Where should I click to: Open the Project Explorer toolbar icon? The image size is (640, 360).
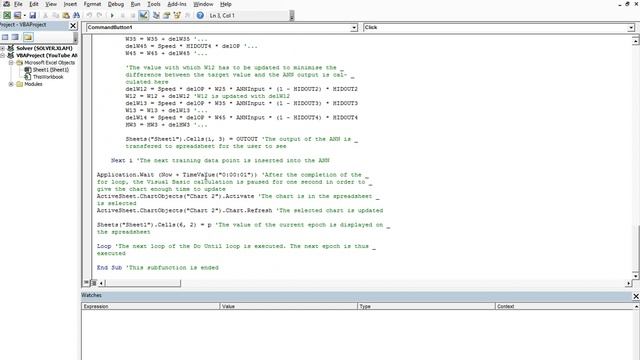coord(156,16)
